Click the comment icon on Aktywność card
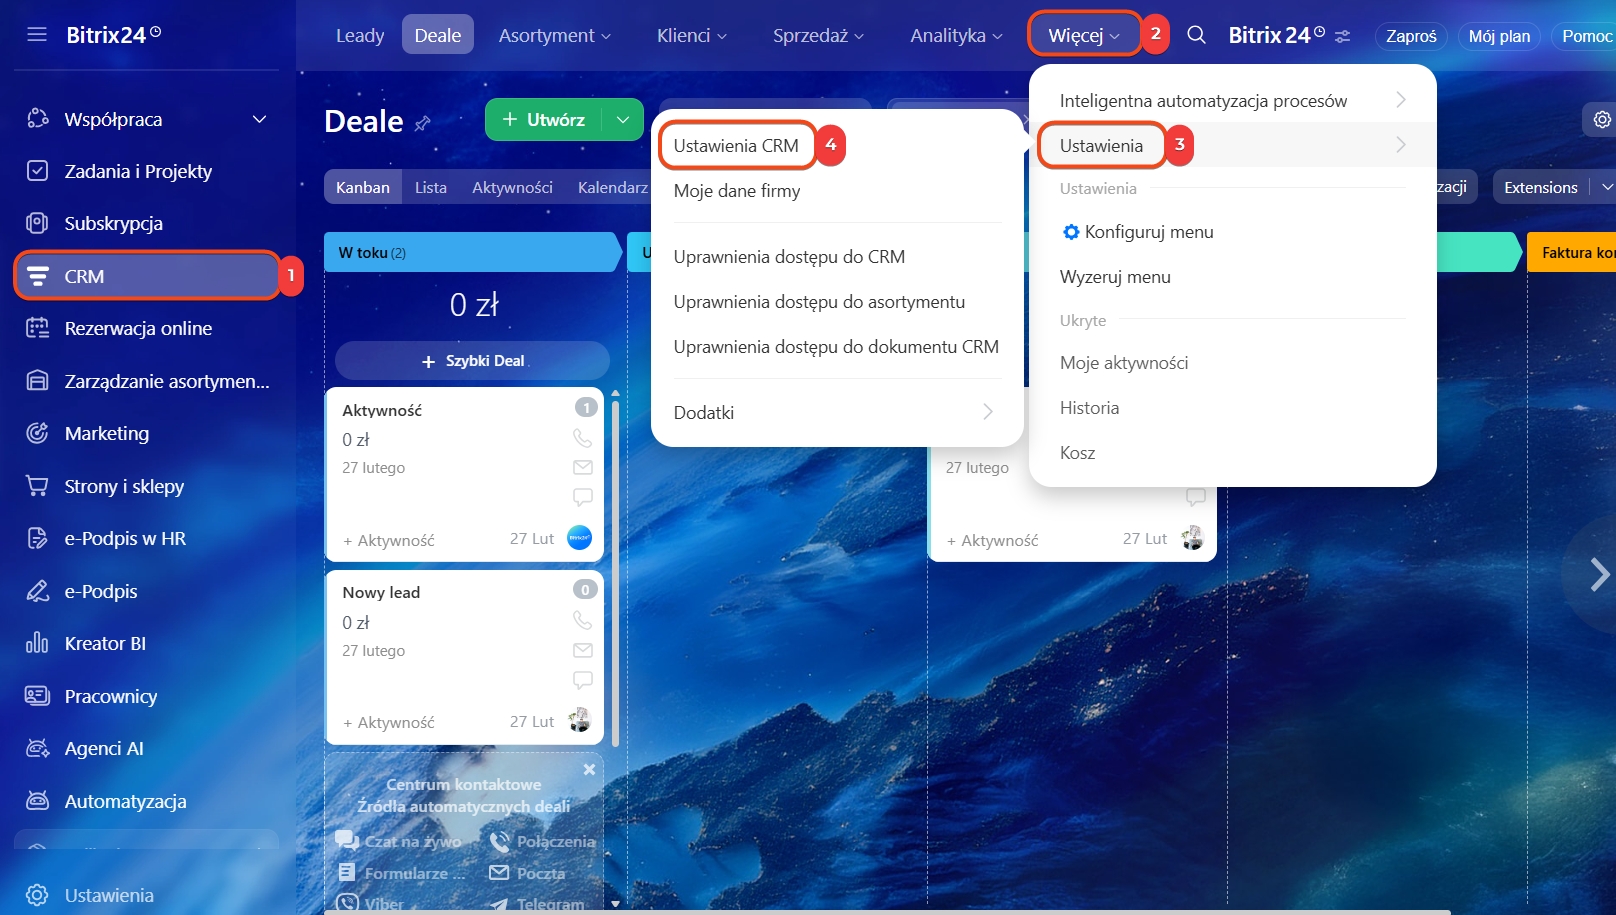Viewport: 1616px width, 915px height. tap(582, 497)
